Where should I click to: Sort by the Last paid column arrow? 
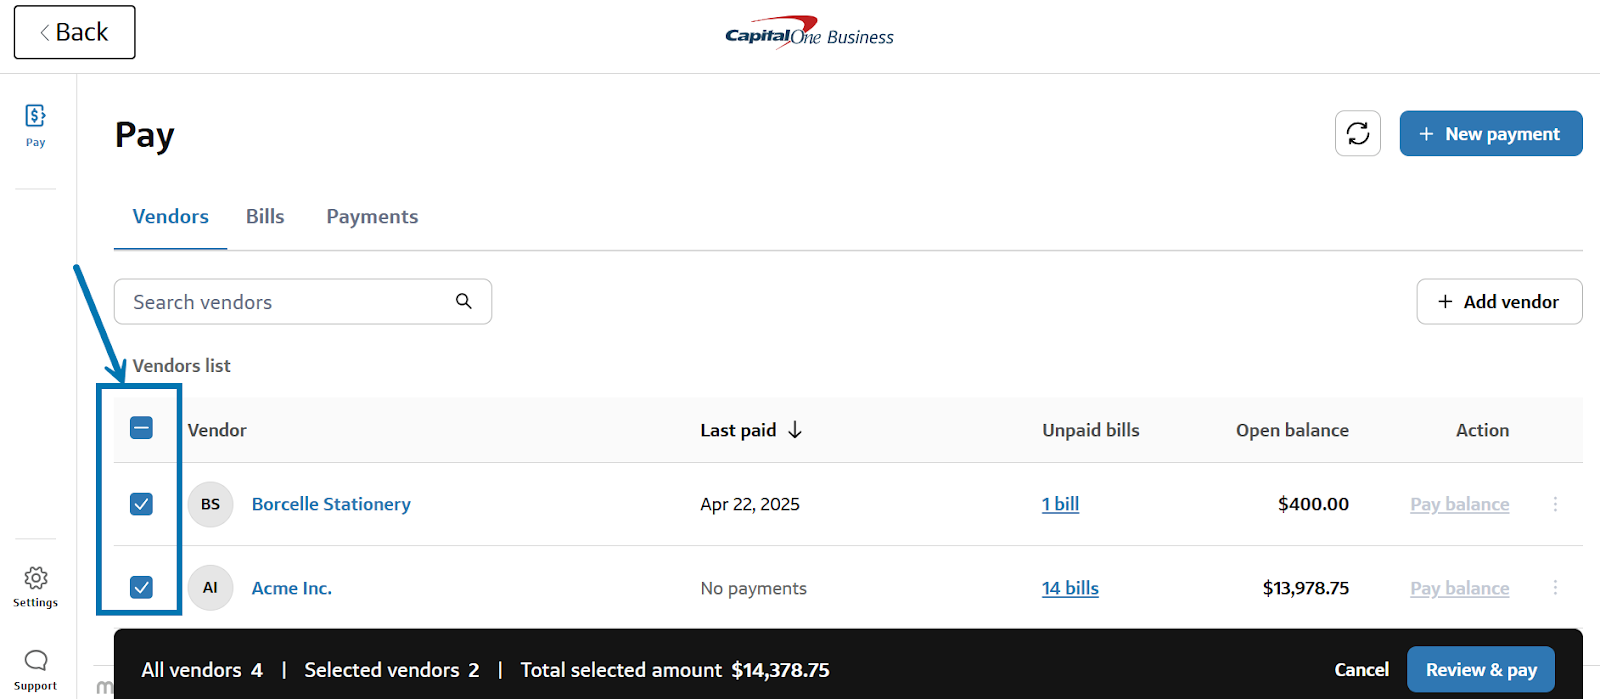click(x=795, y=430)
